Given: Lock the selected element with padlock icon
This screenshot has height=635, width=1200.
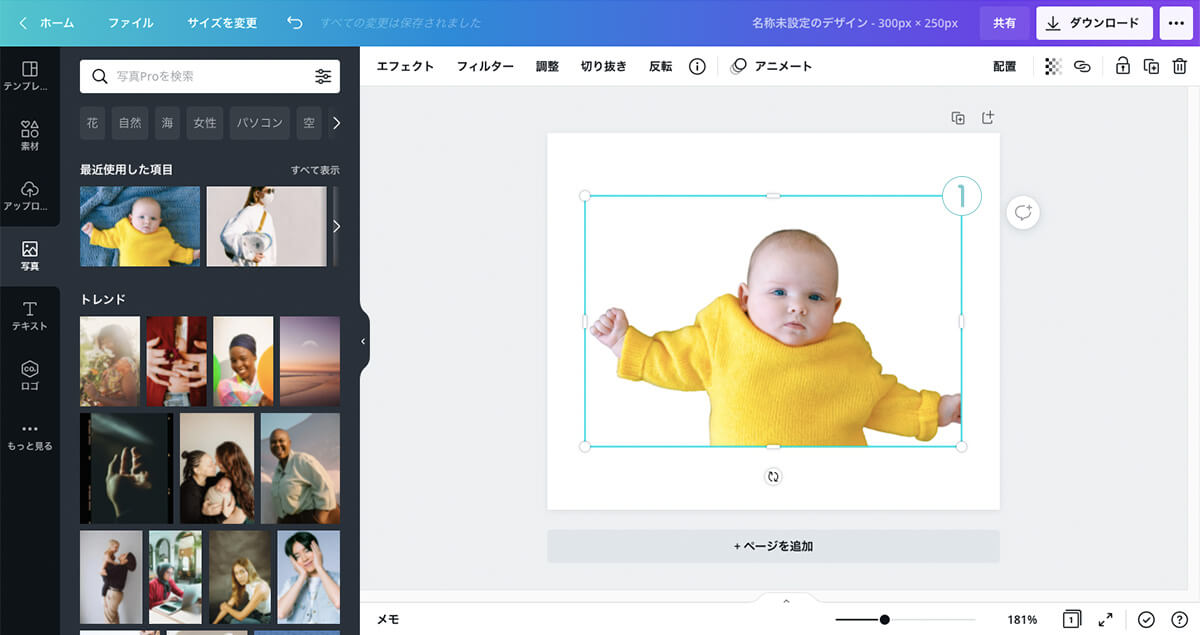Looking at the screenshot, I should [1122, 67].
